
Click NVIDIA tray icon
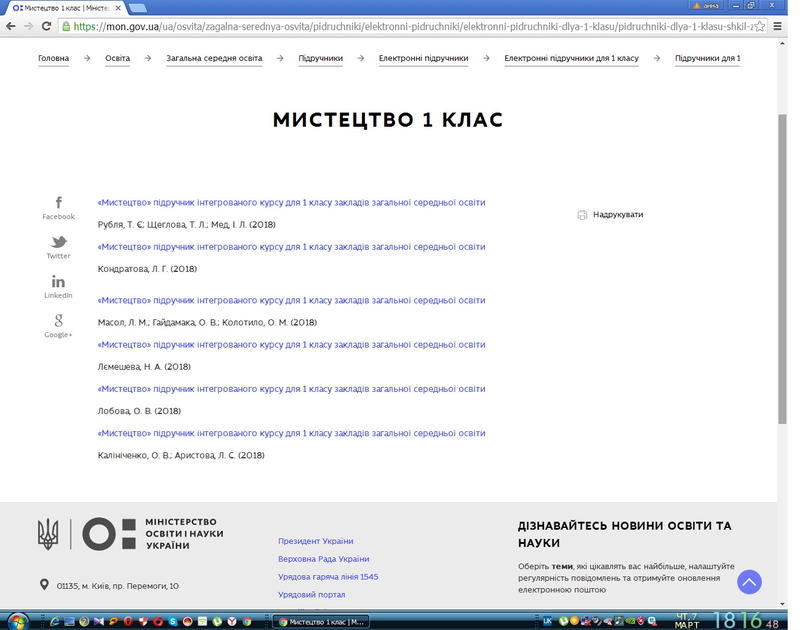pos(630,621)
